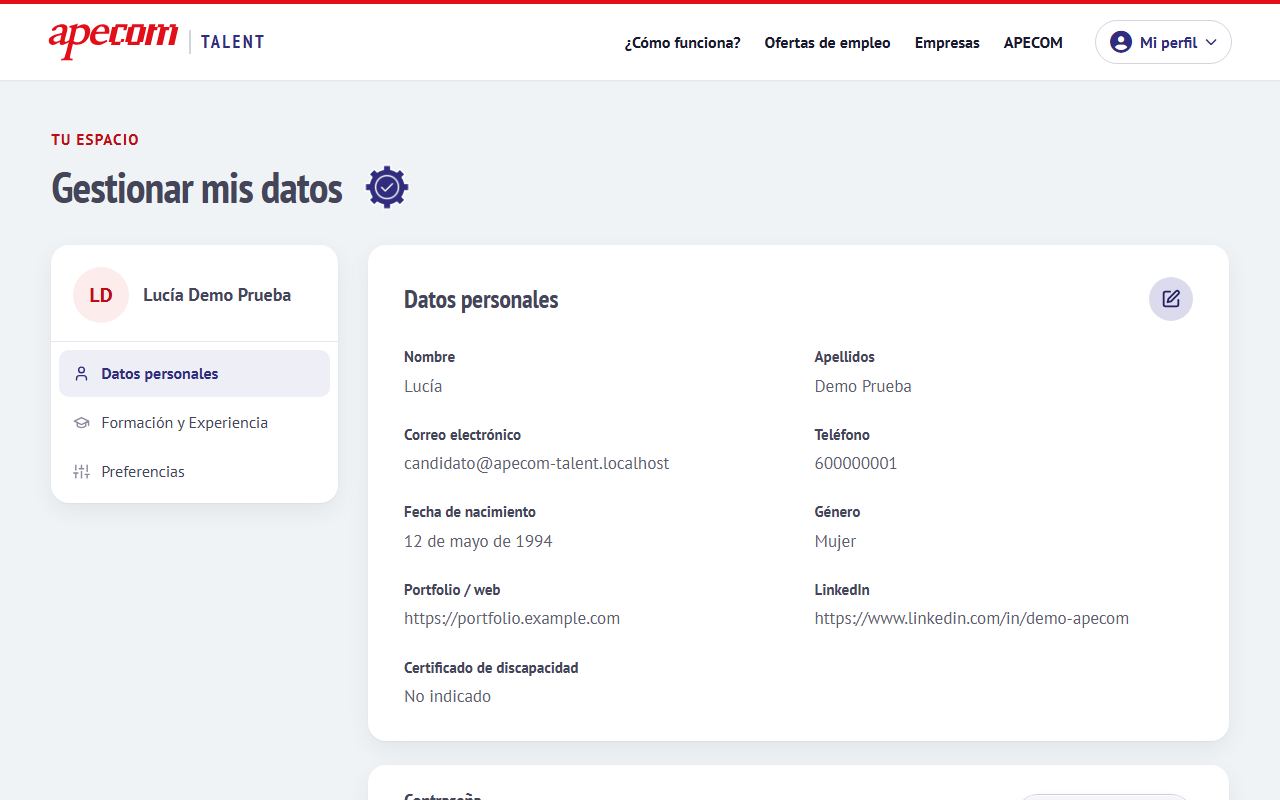The height and width of the screenshot is (800, 1280).
Task: Click the TU ESPACIO label
Action: point(95,140)
